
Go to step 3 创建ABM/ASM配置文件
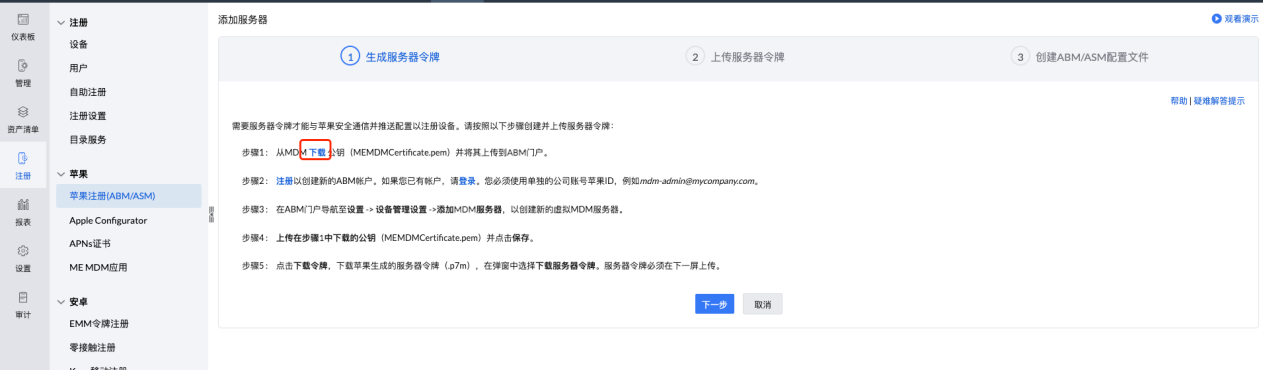click(1080, 57)
